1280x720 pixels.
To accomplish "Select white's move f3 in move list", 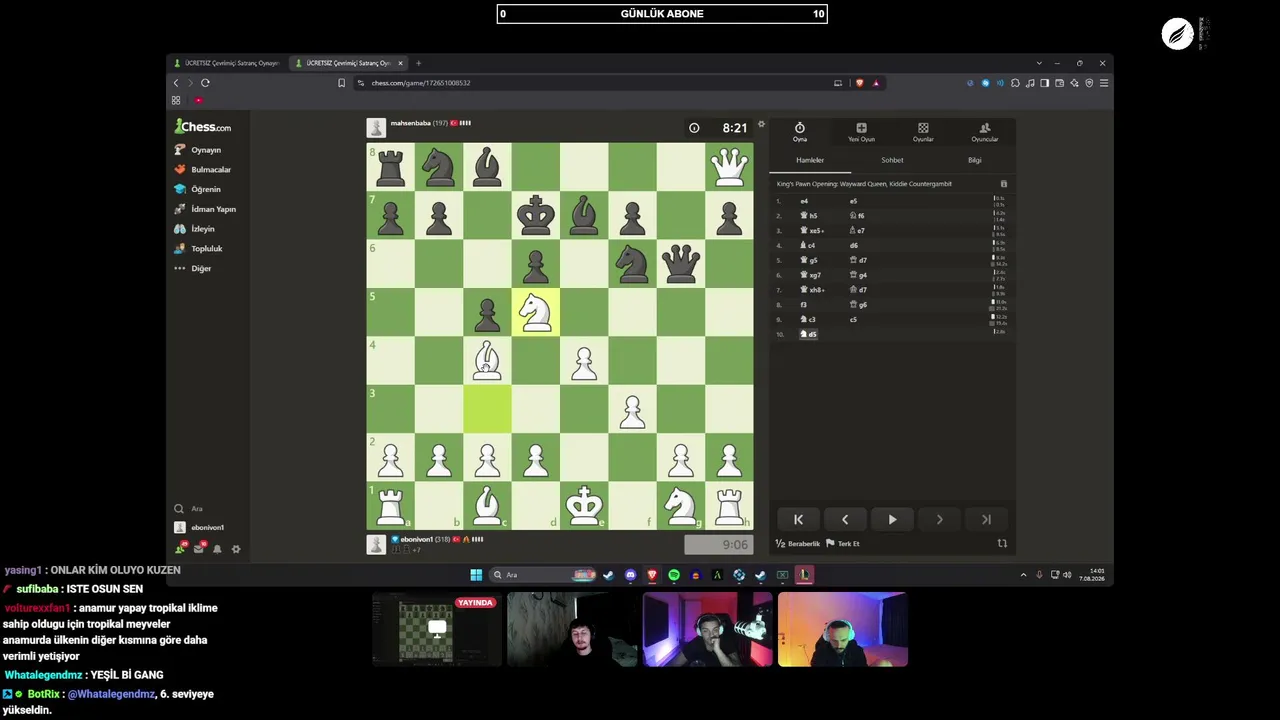I will point(803,305).
